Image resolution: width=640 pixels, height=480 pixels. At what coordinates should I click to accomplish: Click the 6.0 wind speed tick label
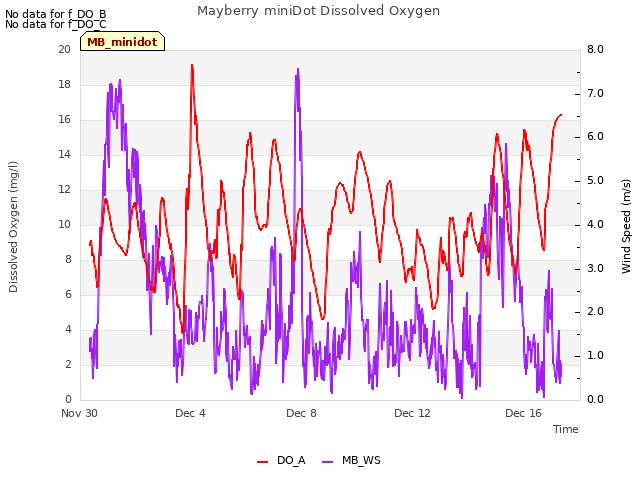595,137
